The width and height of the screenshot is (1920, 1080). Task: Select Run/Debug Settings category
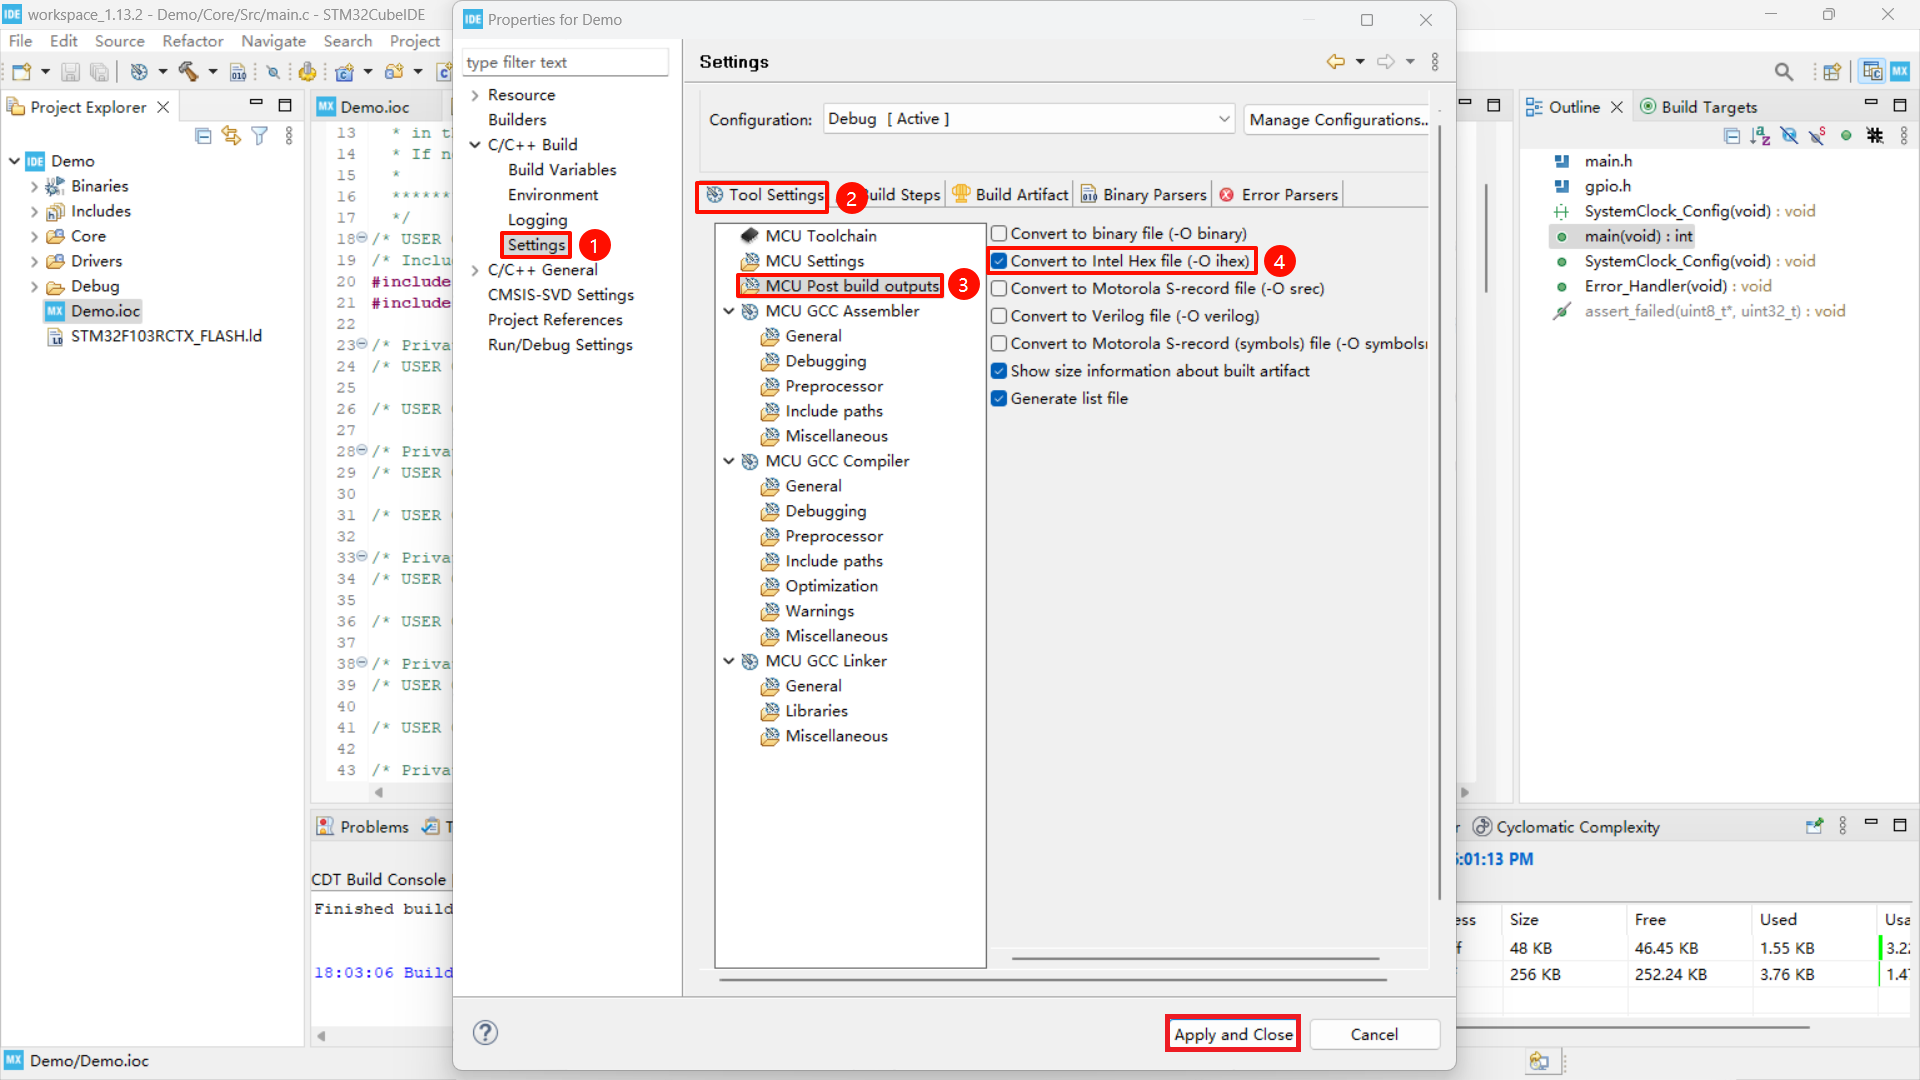tap(560, 345)
